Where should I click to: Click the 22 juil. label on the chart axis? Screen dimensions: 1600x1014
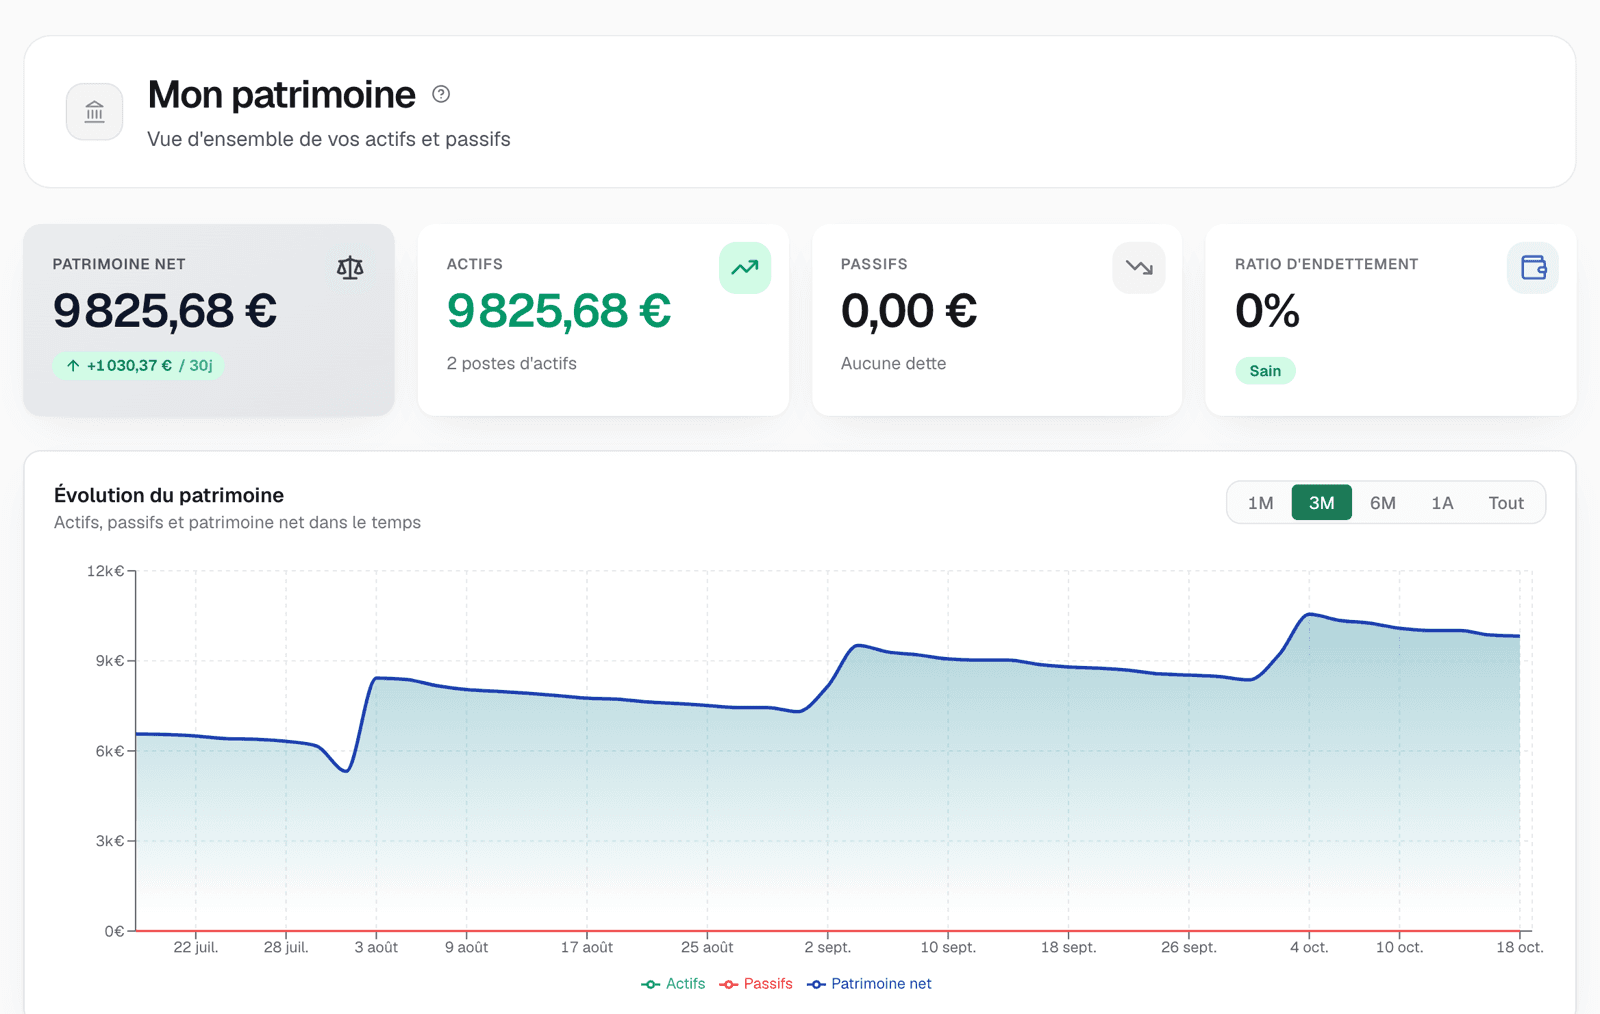coord(196,947)
